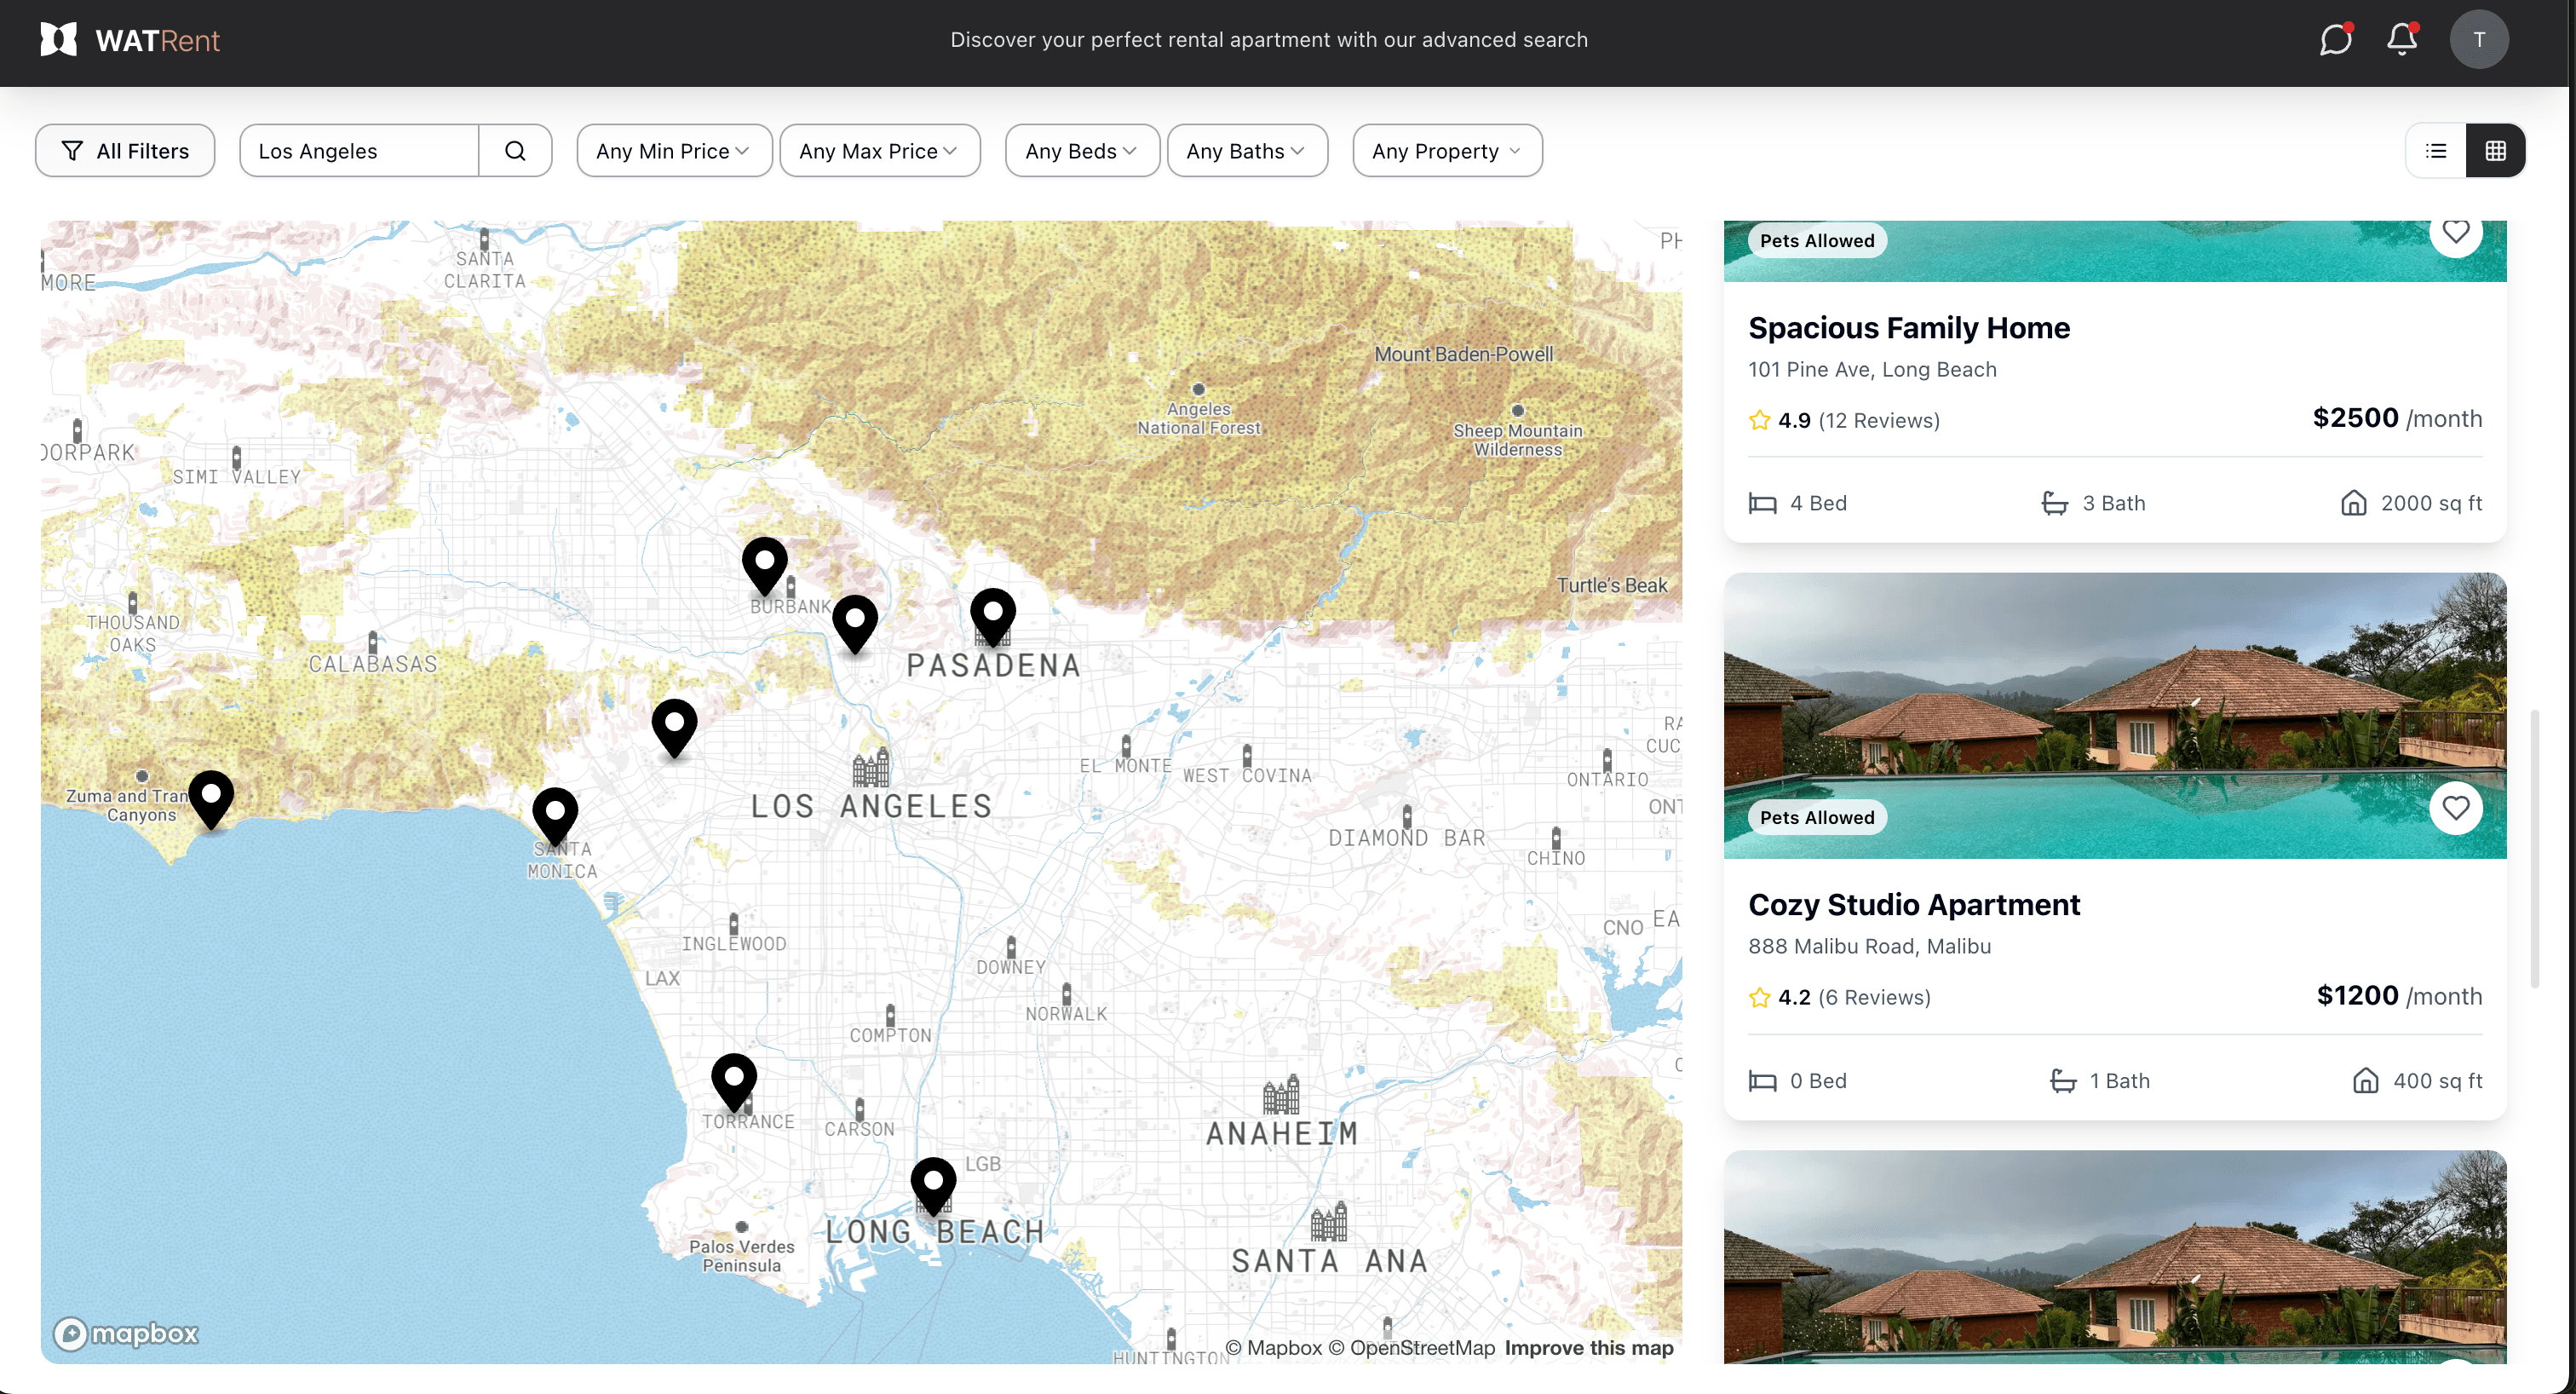Open the Any Min Price dropdown
Image resolution: width=2576 pixels, height=1394 pixels.
click(673, 151)
